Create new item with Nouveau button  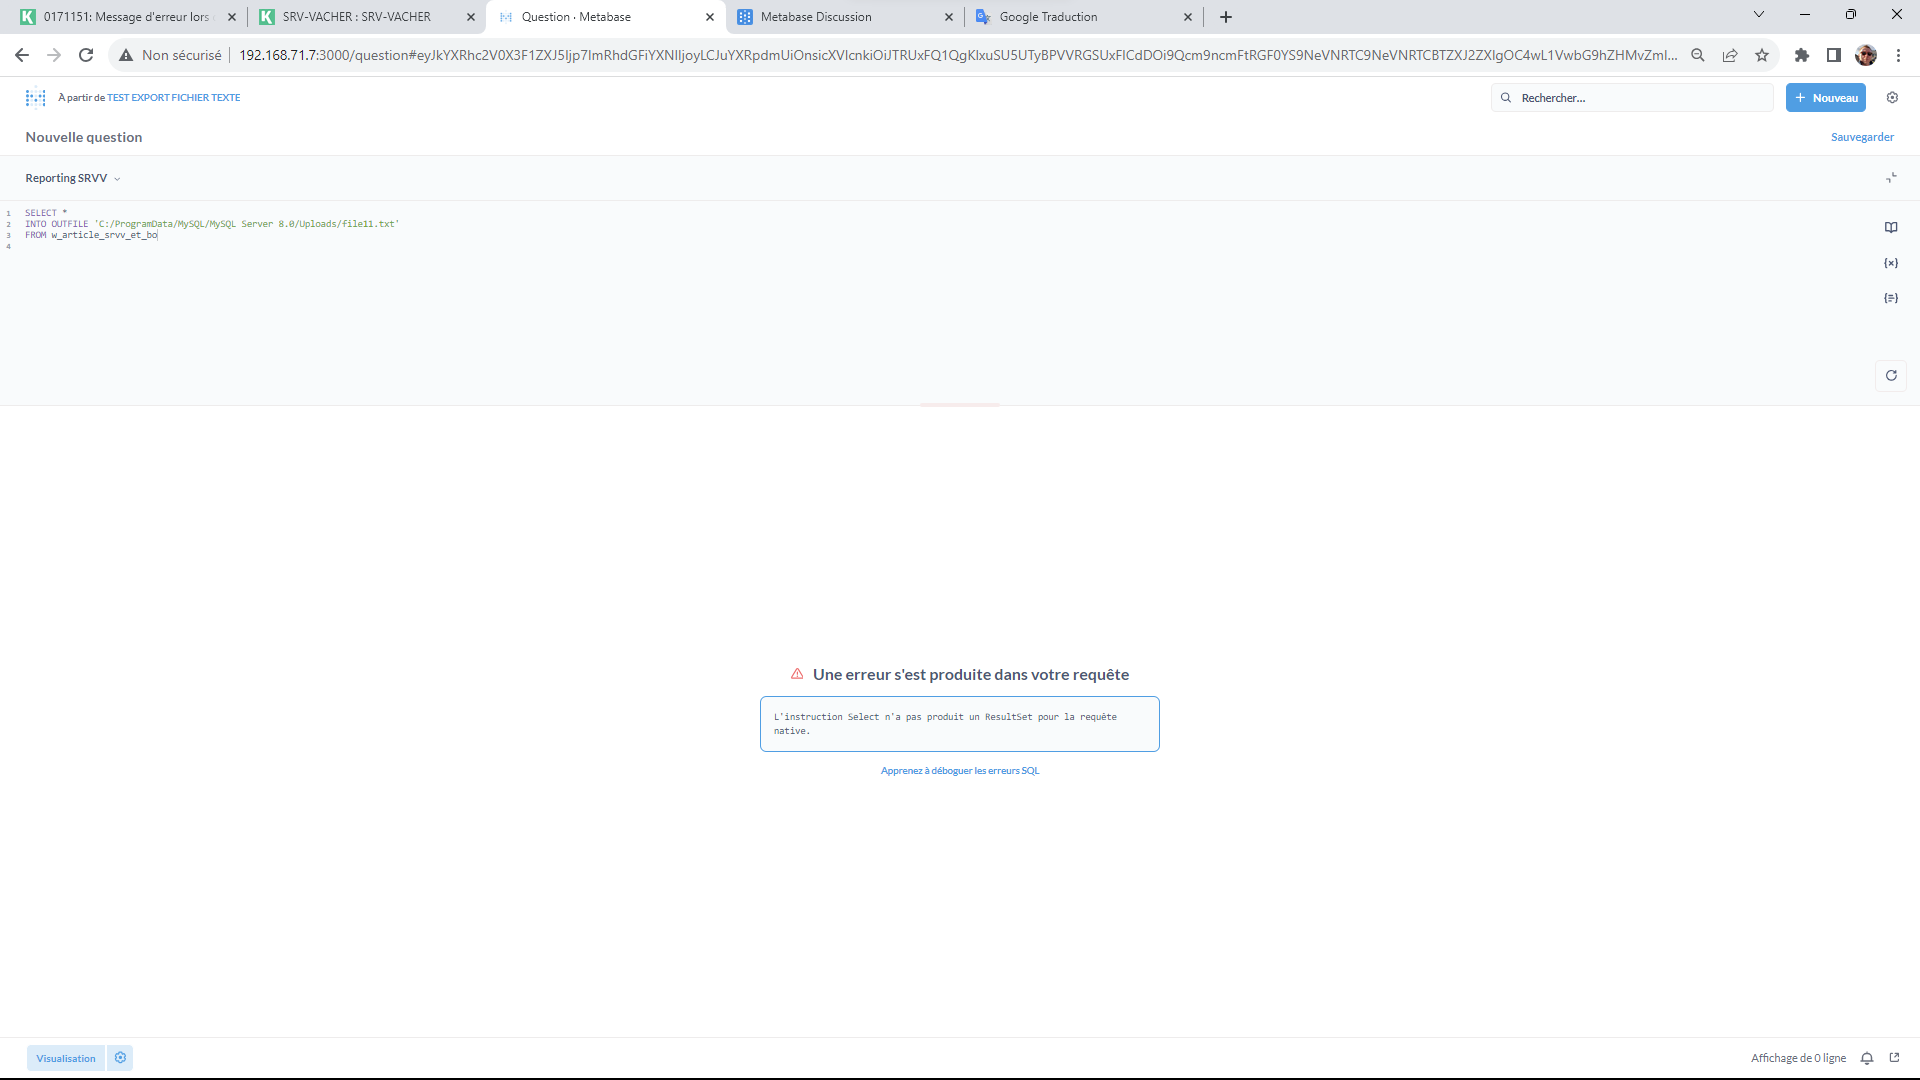pos(1825,98)
